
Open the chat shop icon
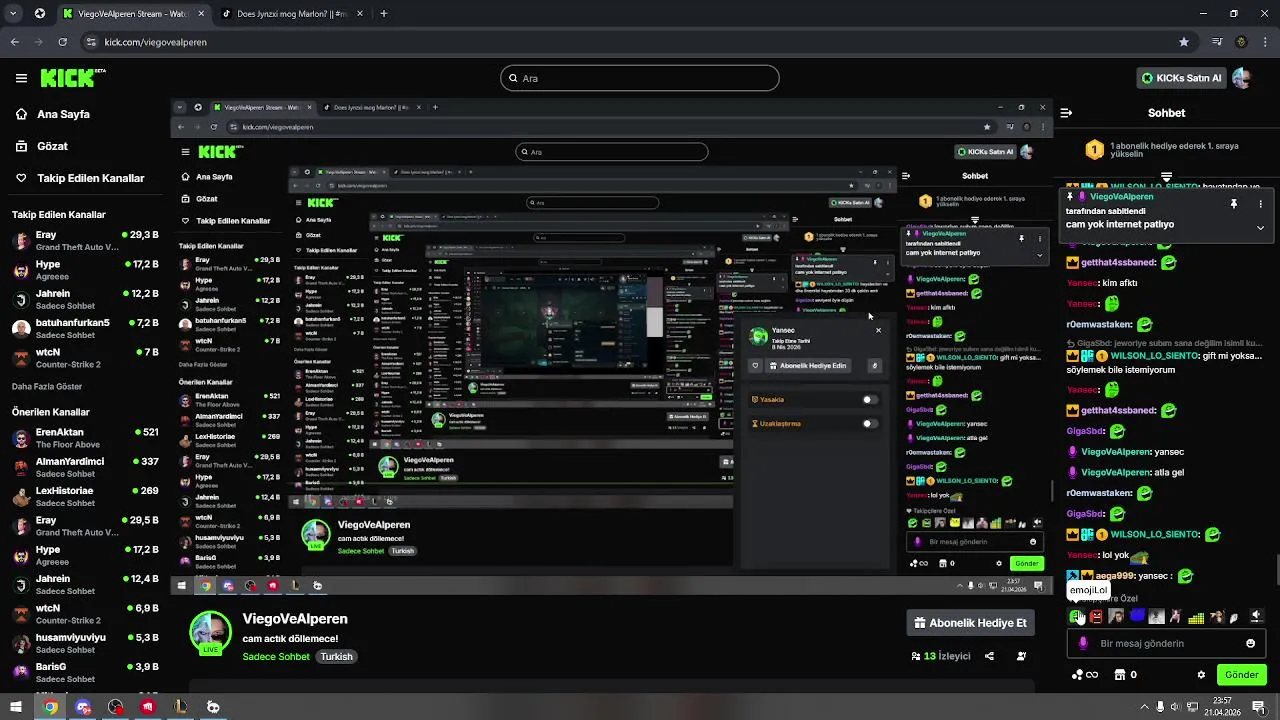pos(1120,675)
